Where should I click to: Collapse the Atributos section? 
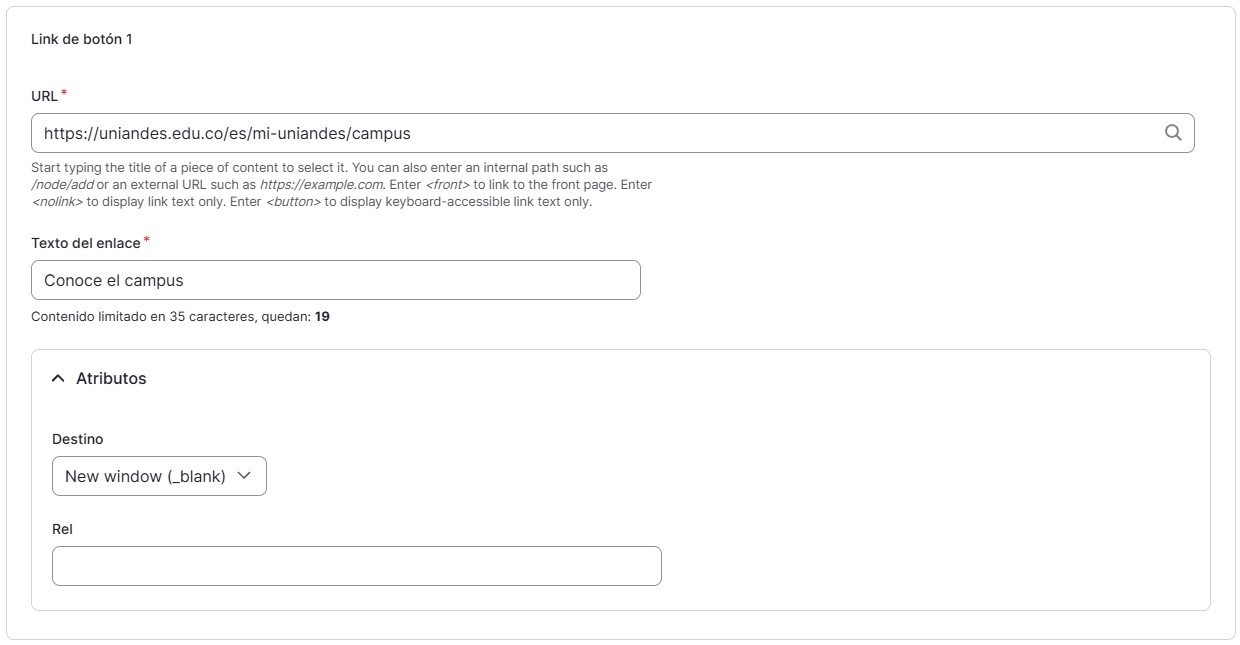(x=99, y=379)
